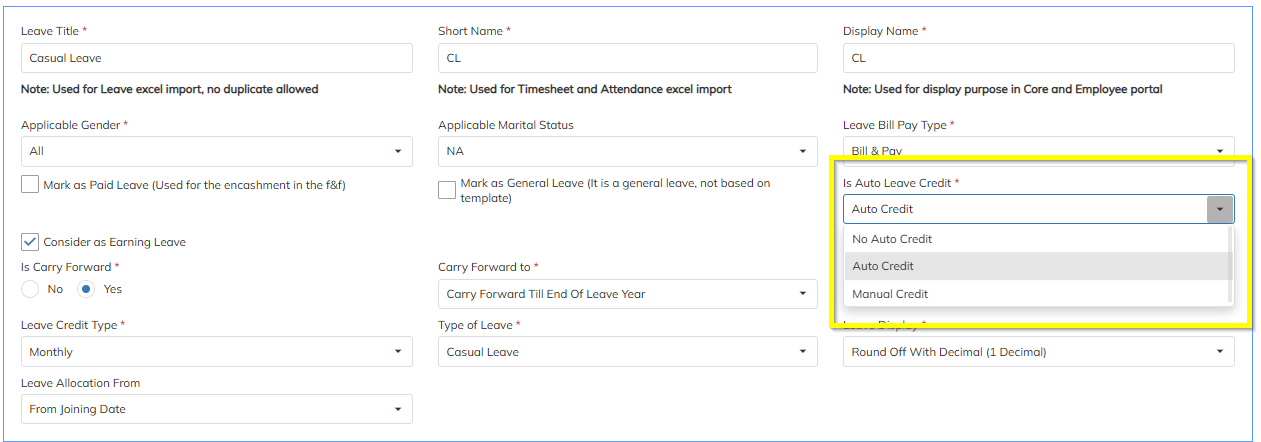This screenshot has height=442, width=1261.
Task: Open the Type of Leave dropdown
Action: click(x=627, y=352)
